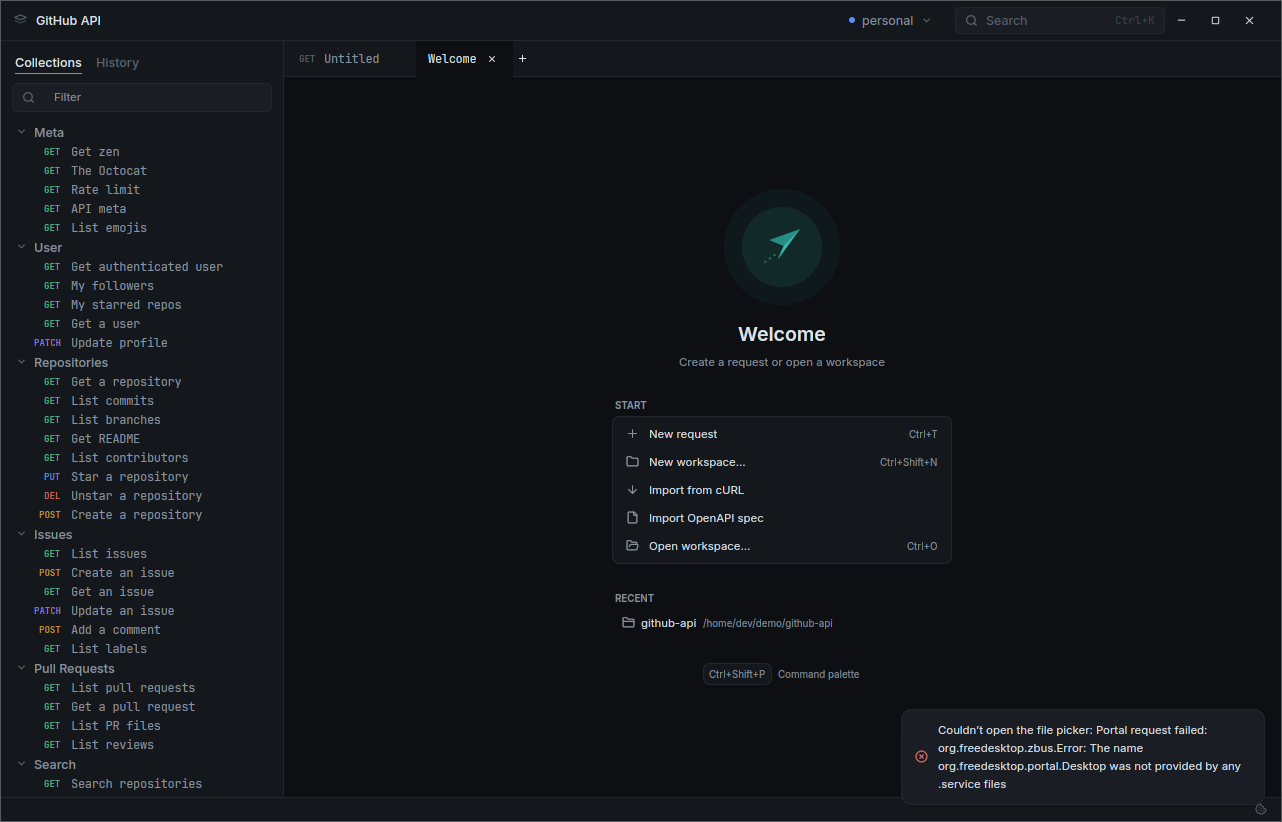
Task: Choose Import from cURL
Action: click(x=782, y=490)
